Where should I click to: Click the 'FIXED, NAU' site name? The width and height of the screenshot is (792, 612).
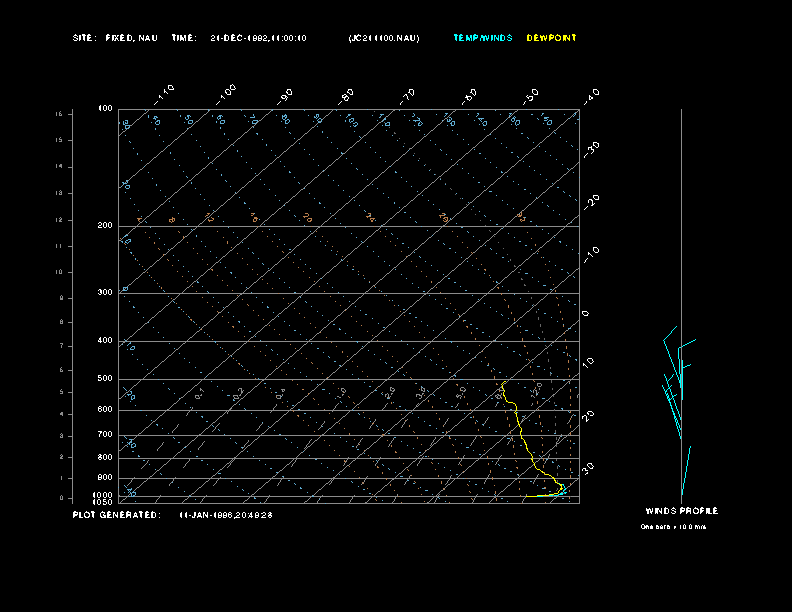(132, 38)
